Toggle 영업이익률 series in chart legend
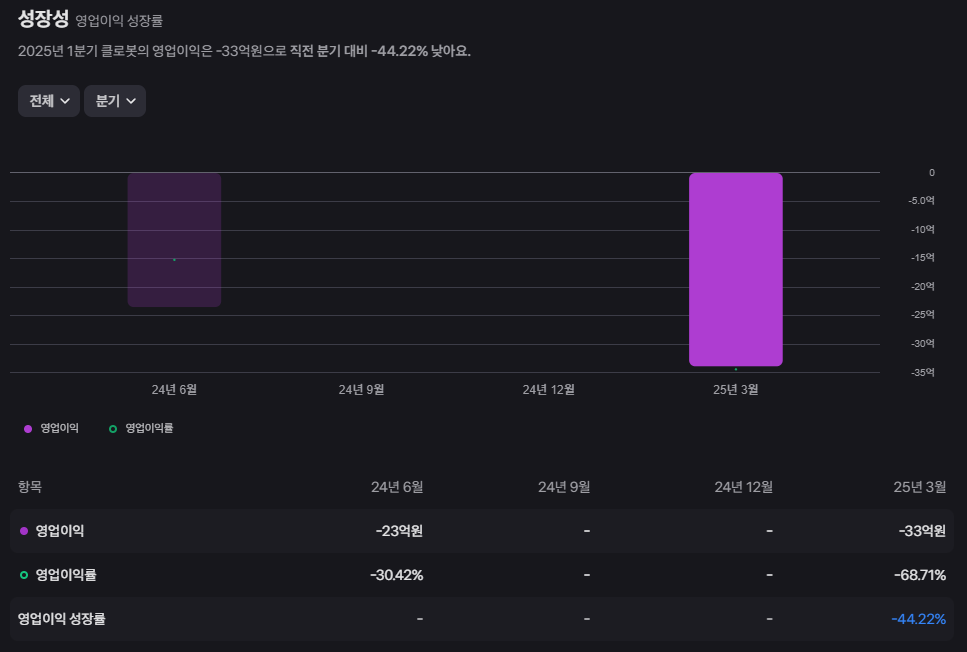The height and width of the screenshot is (652, 967). tap(141, 428)
